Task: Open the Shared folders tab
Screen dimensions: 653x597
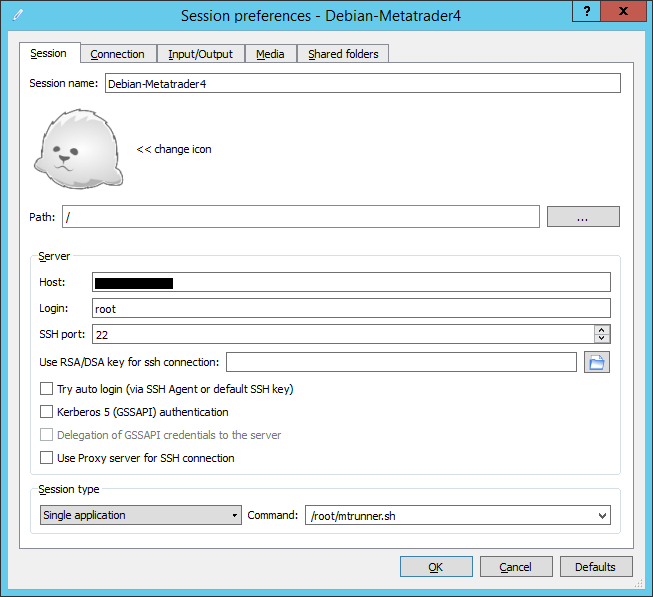Action: tap(343, 54)
